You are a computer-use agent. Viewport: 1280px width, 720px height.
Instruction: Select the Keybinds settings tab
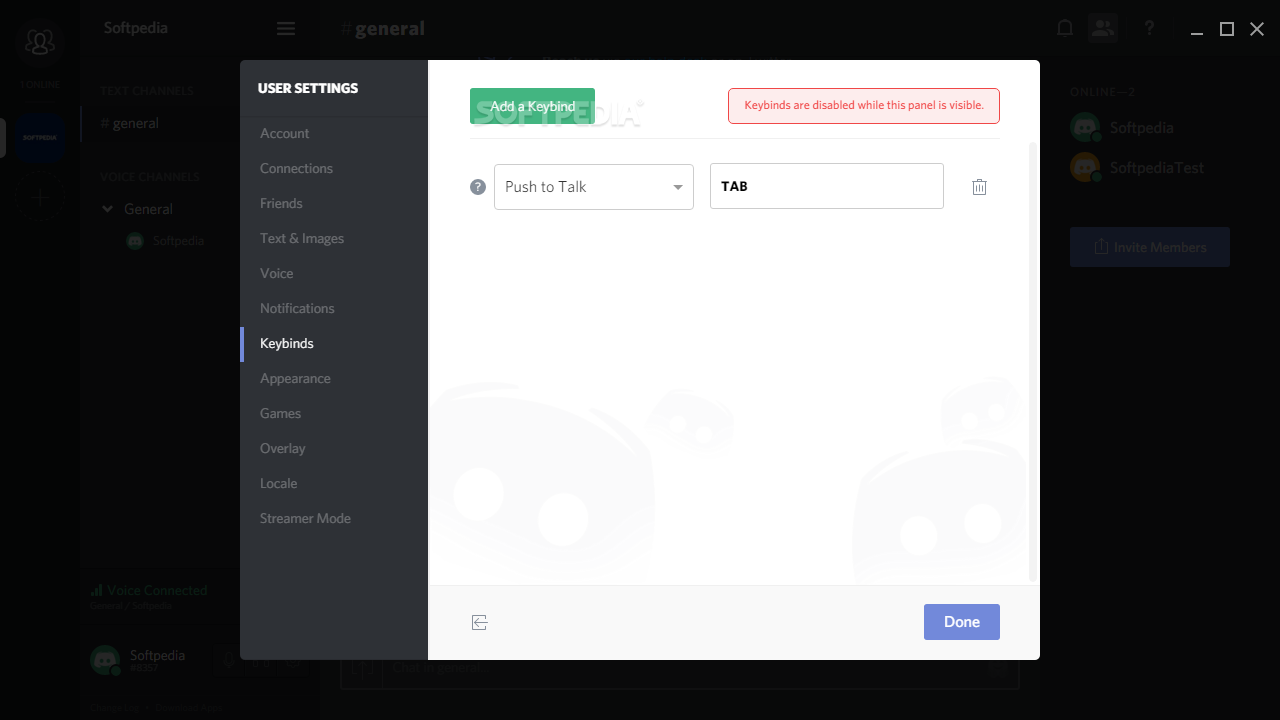coord(334,343)
